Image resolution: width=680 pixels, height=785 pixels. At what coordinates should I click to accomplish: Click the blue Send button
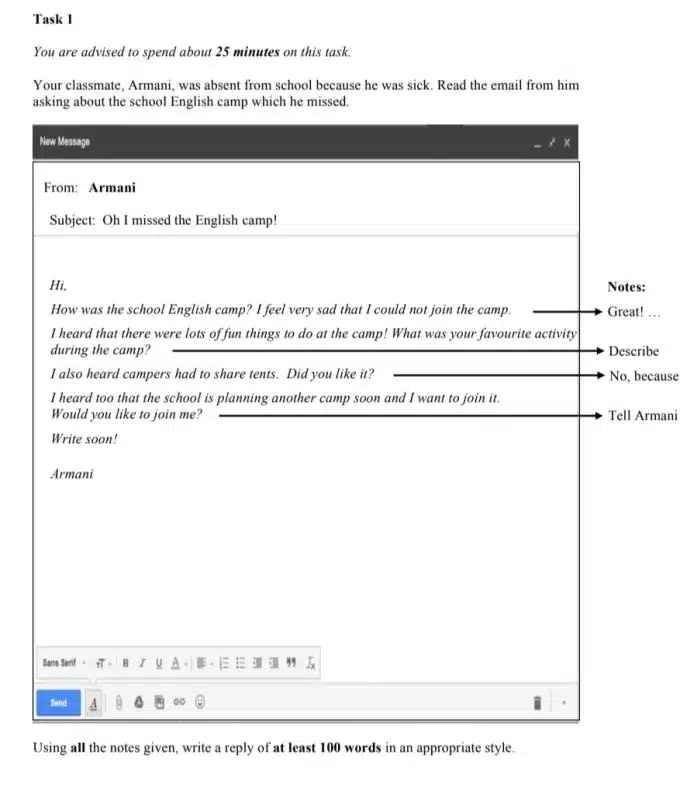pos(58,703)
